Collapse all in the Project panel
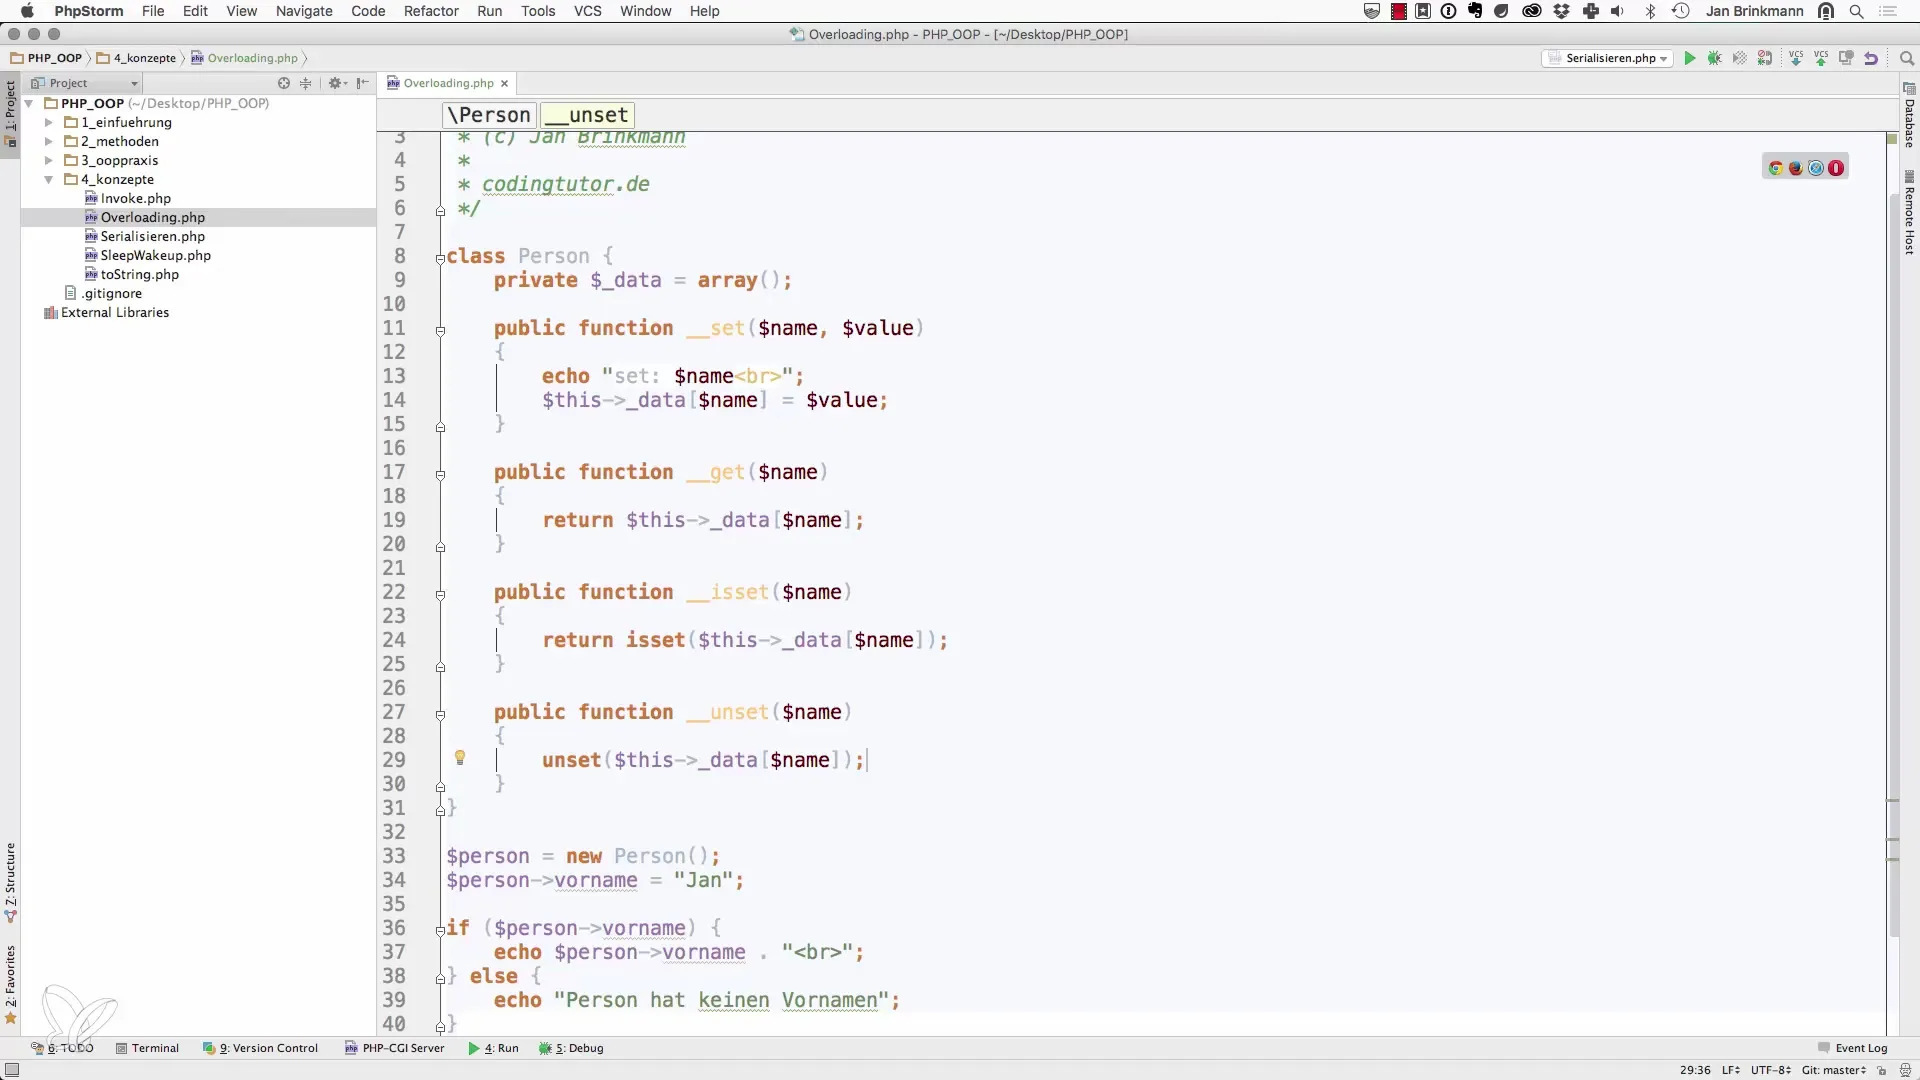Screen dimensions: 1920x1080 [306, 83]
